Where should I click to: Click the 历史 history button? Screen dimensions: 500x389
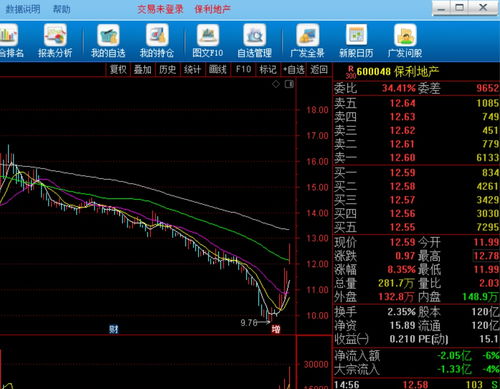(x=167, y=69)
